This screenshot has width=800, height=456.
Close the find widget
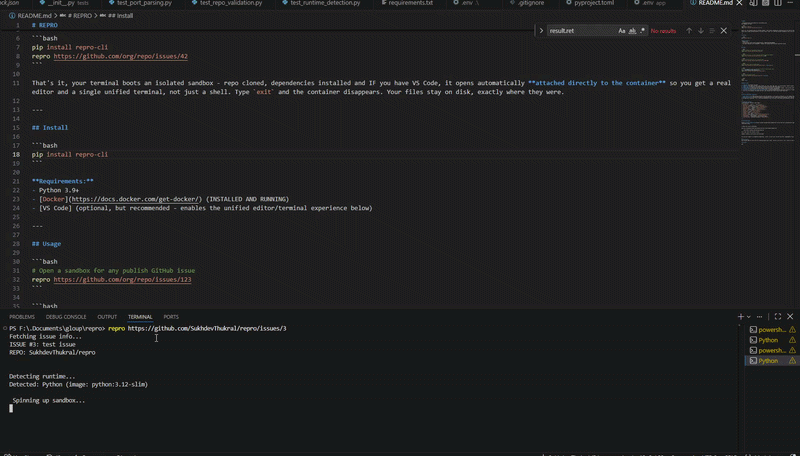click(723, 31)
